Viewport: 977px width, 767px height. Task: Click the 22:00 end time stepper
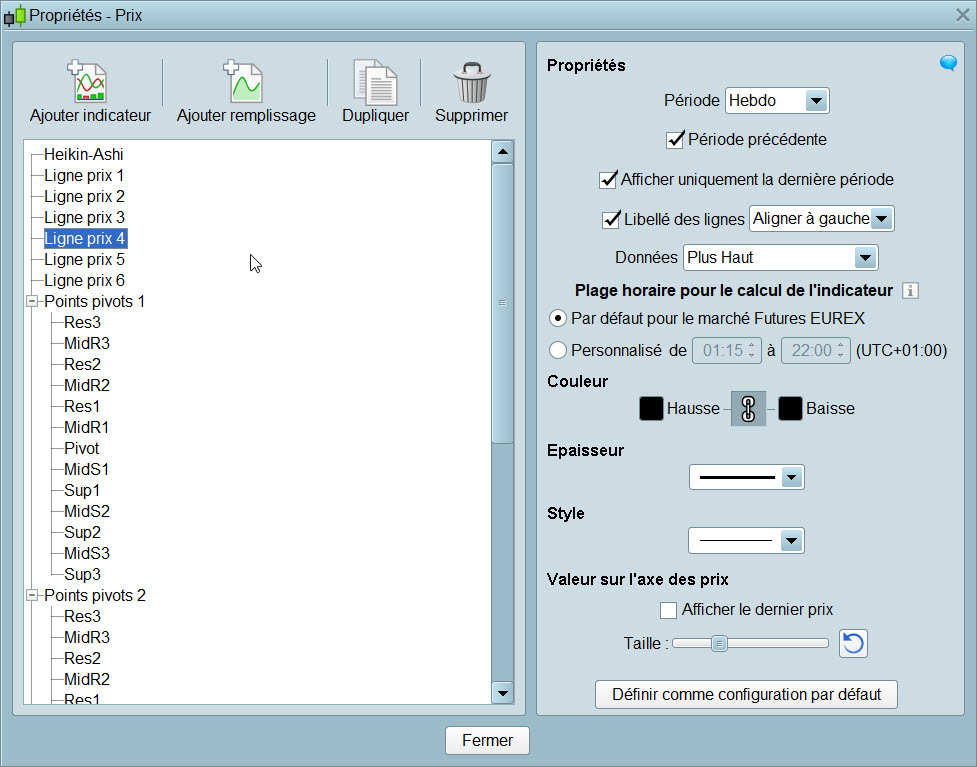coord(841,350)
